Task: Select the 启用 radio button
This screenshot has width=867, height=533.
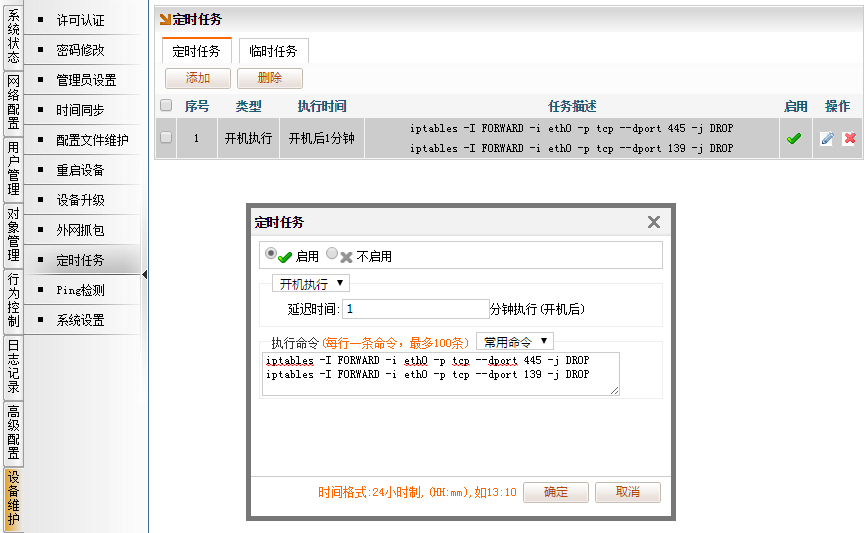Action: point(271,255)
